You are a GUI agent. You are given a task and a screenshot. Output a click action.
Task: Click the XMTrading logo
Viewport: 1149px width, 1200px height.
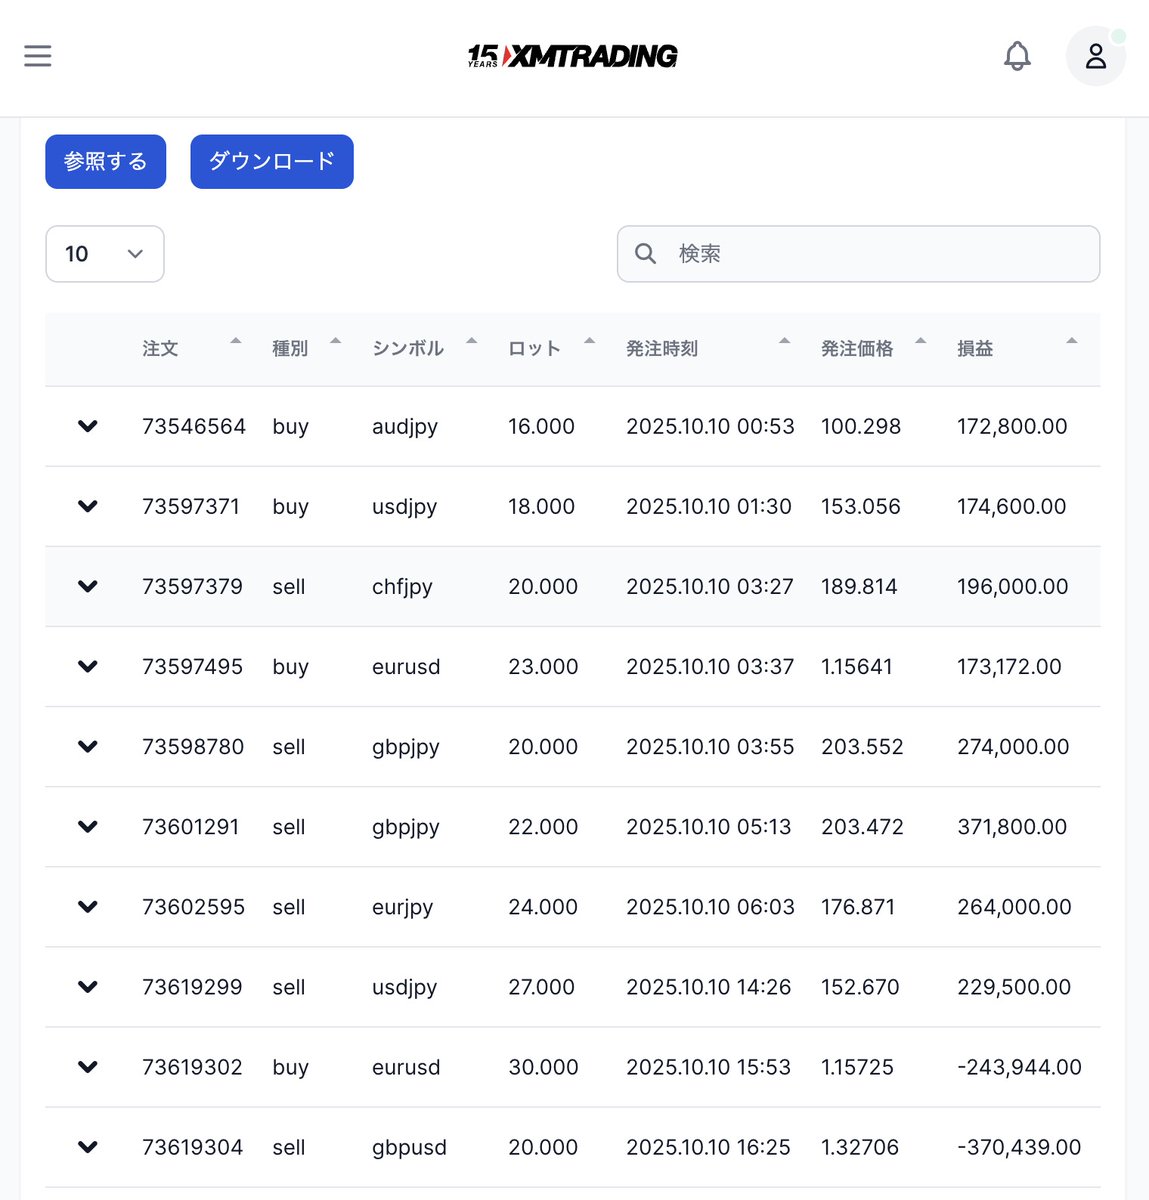coord(573,56)
